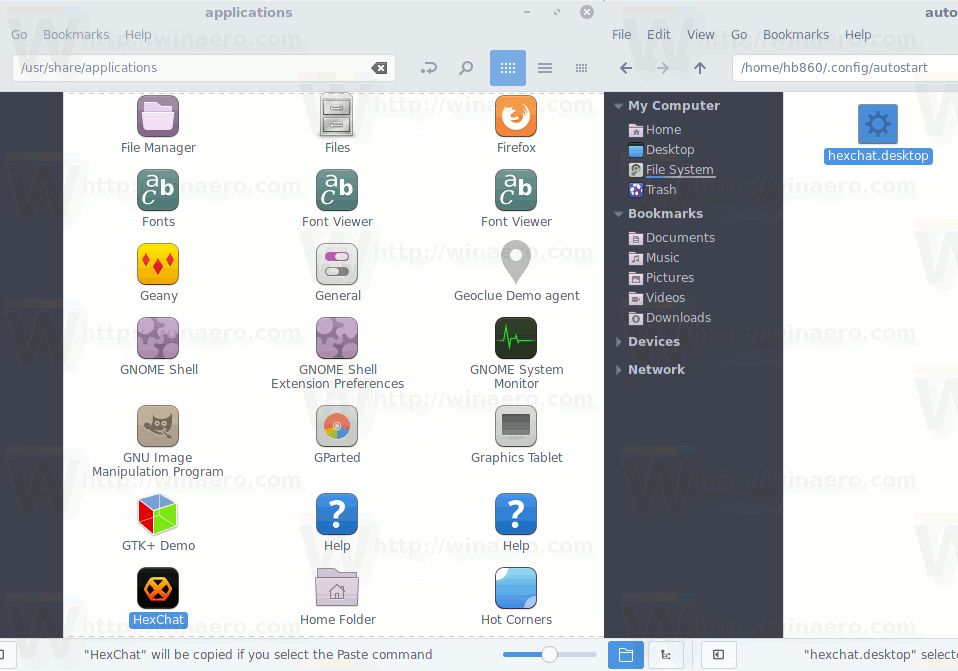Viewport: 958px width, 671px height.
Task: Click the up-navigation arrow in the autostart window
Action: point(700,68)
